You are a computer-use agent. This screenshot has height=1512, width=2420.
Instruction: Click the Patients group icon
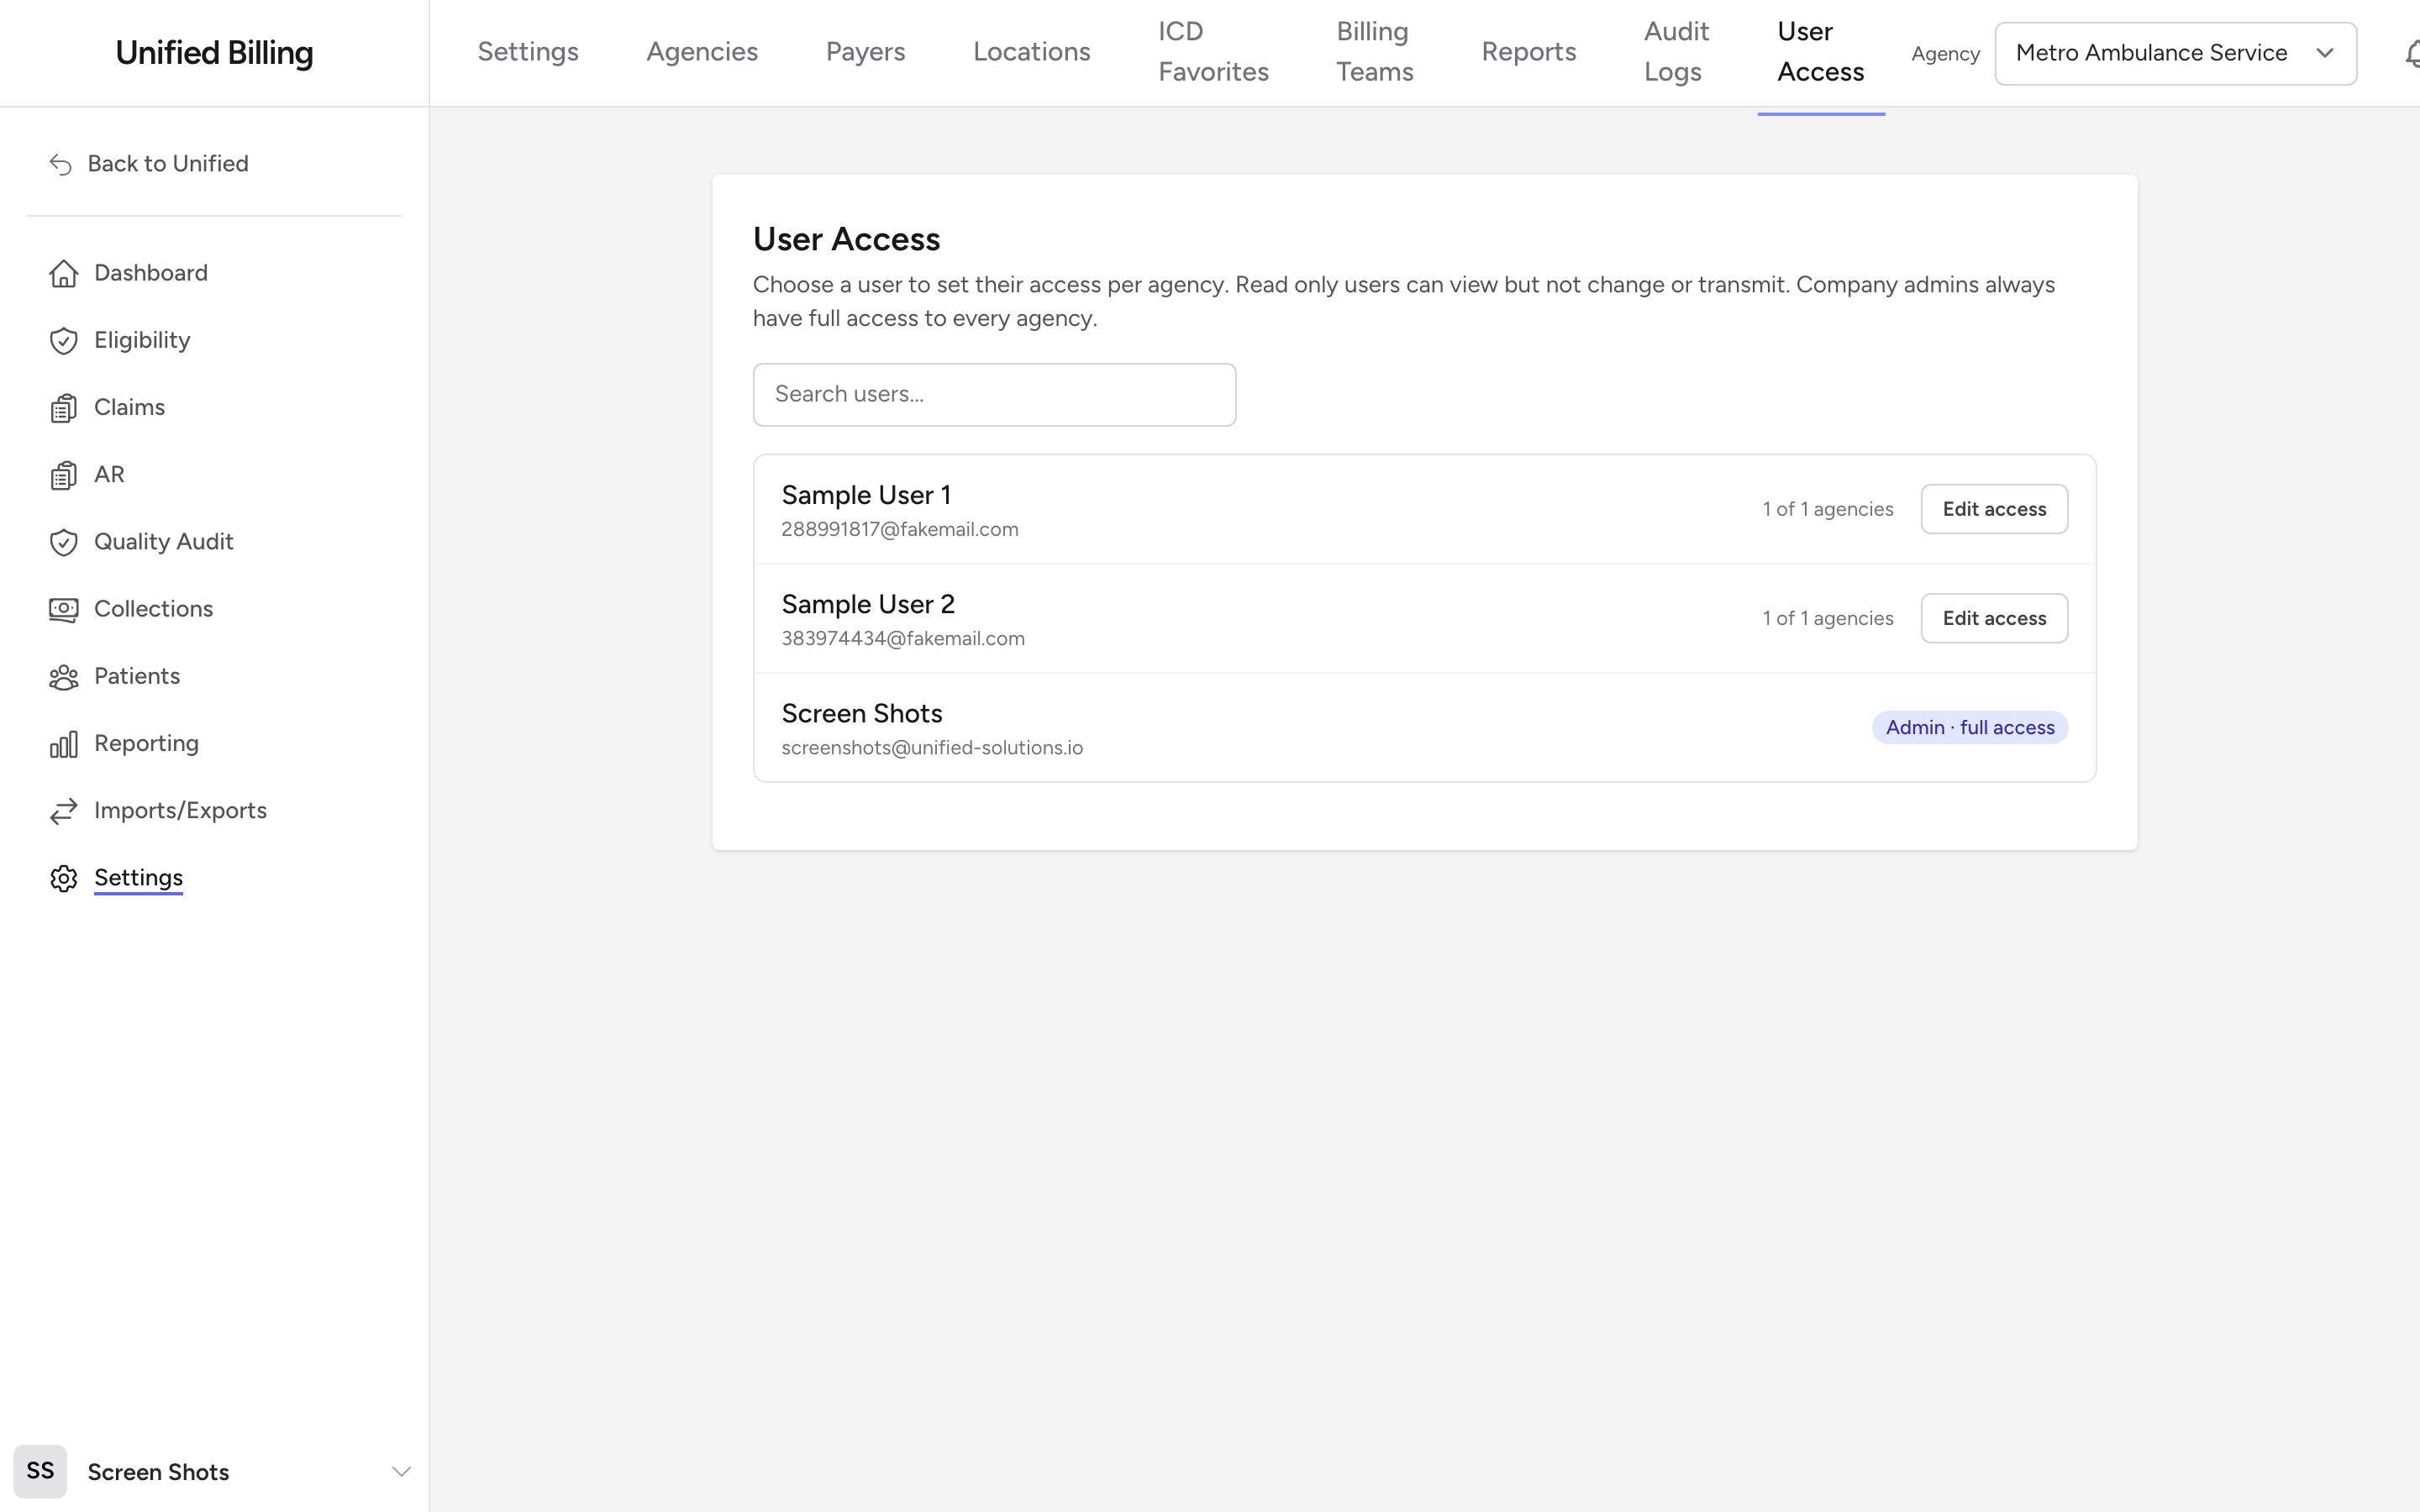[64, 677]
